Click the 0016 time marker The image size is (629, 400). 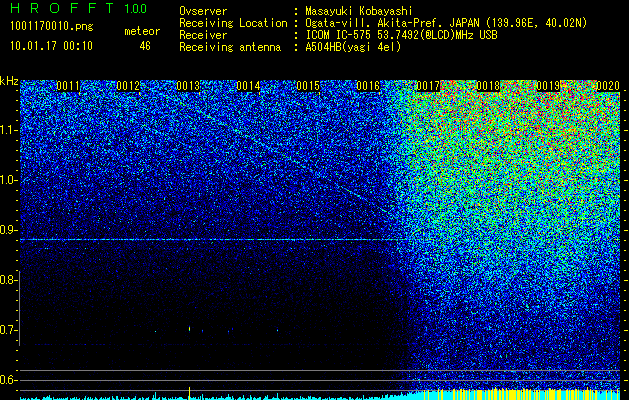click(x=368, y=86)
